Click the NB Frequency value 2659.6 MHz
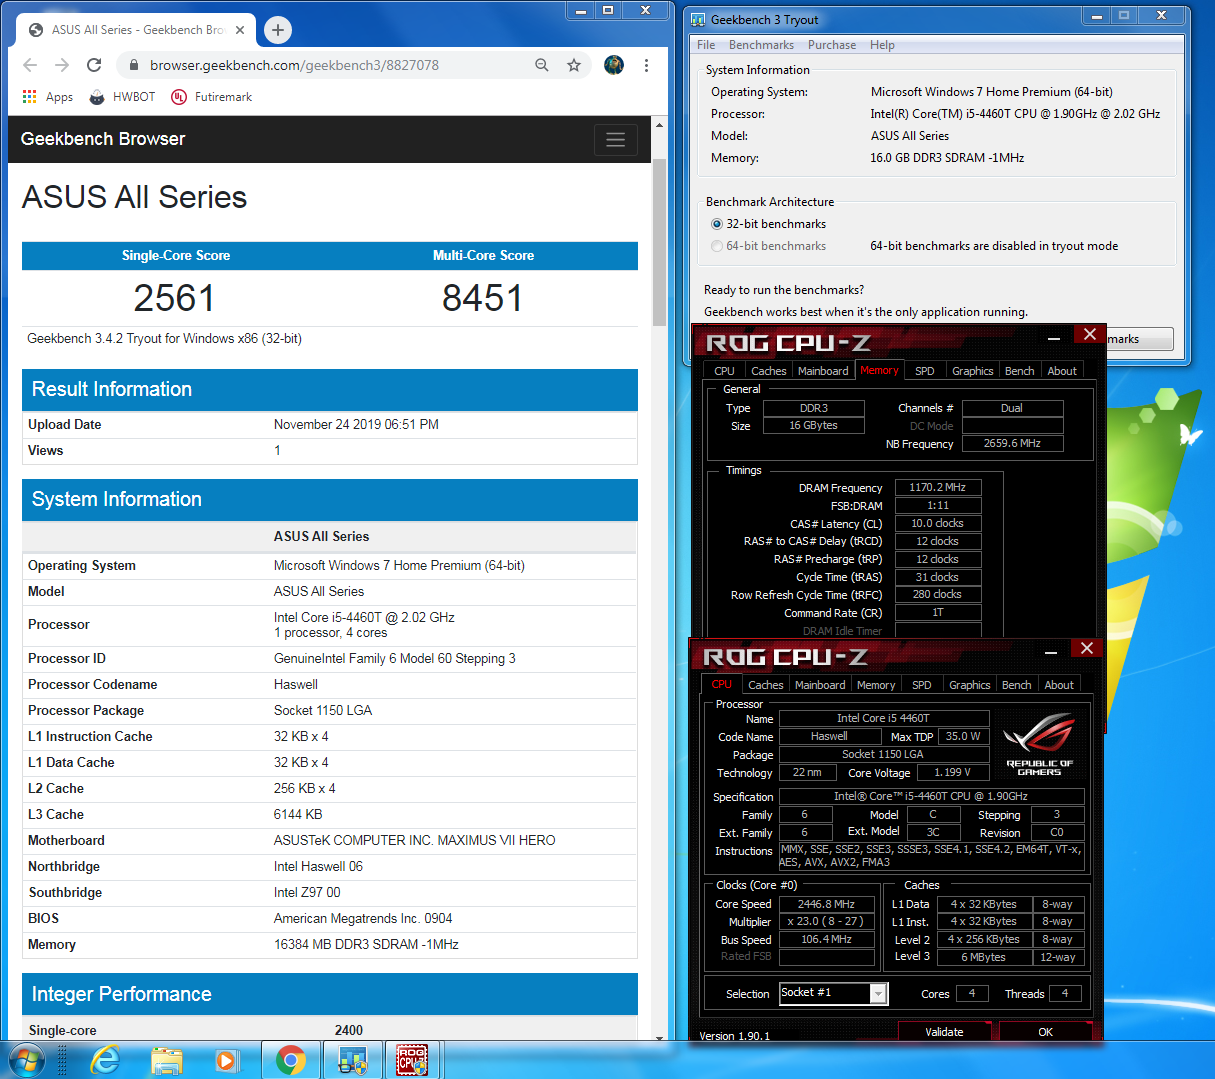Viewport: 1215px width, 1079px height. tap(1012, 443)
